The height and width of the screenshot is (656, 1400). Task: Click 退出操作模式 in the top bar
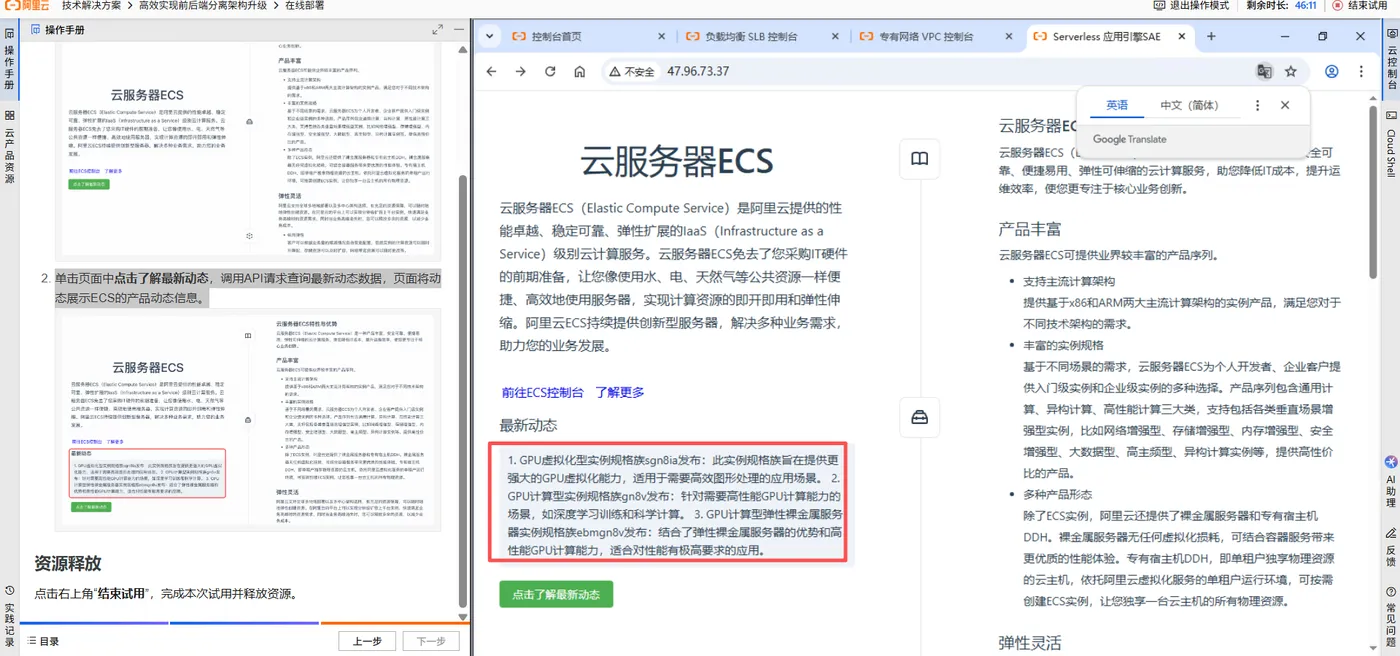(x=1192, y=6)
